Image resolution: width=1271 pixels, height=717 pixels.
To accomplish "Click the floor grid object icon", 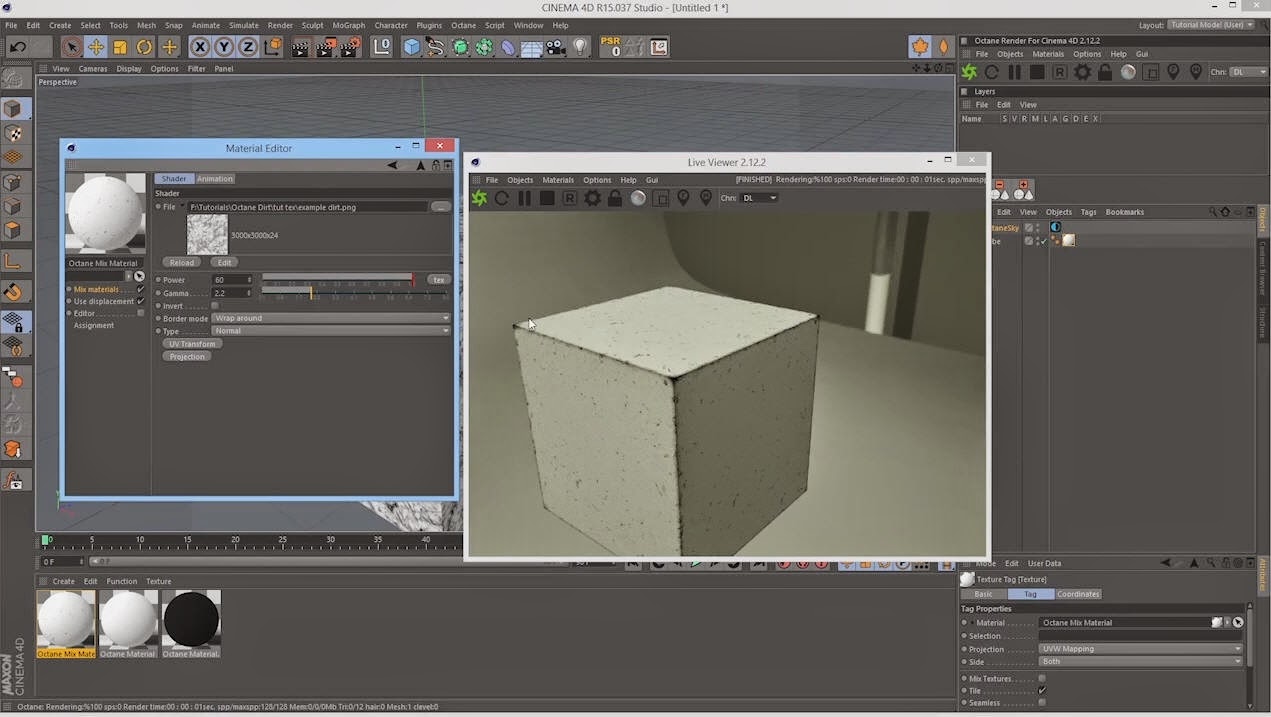I will tap(532, 47).
